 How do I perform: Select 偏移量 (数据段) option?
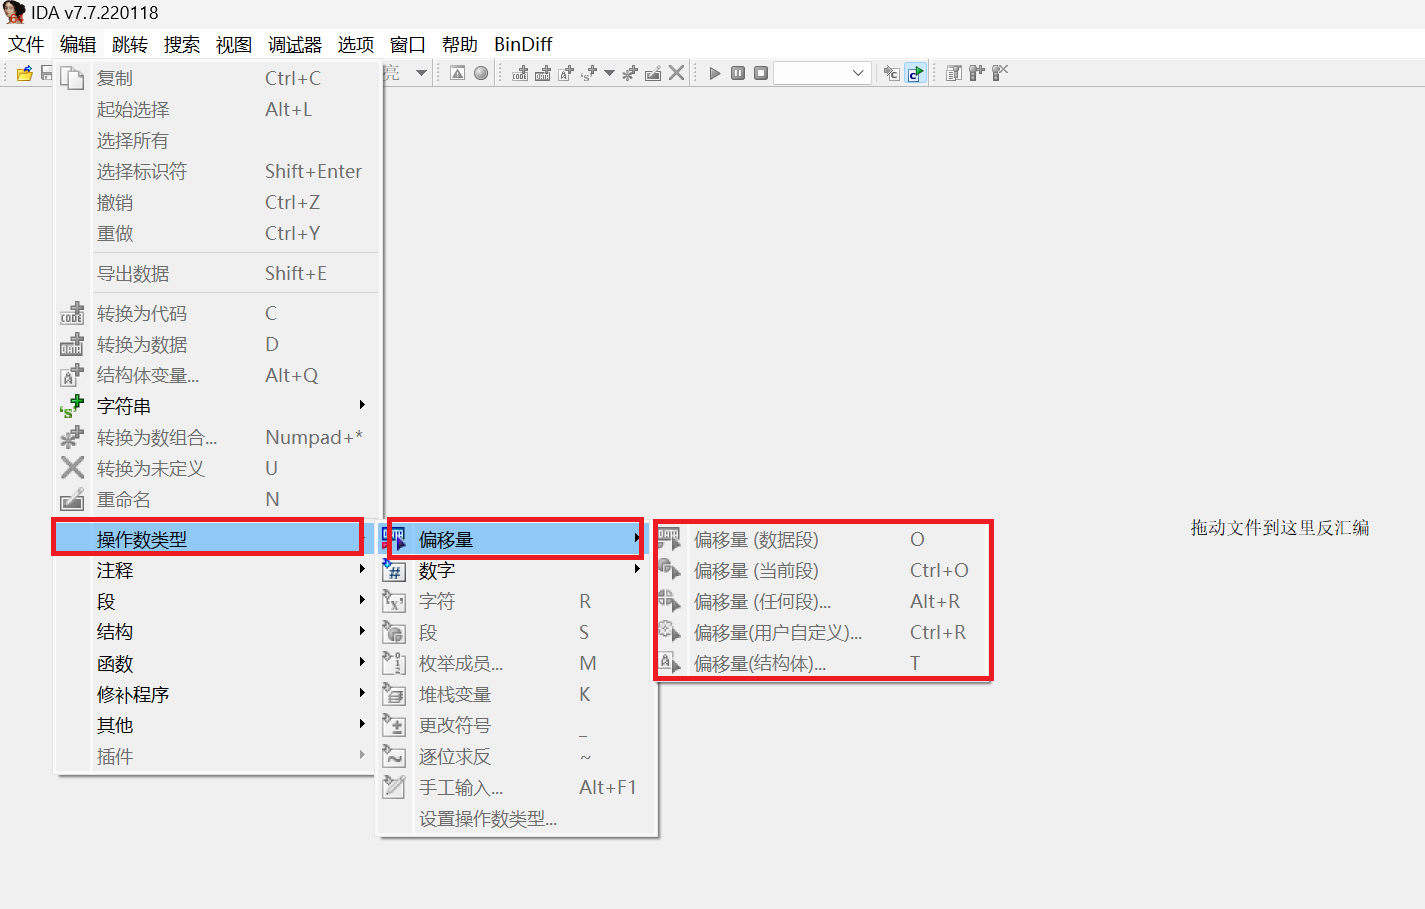click(x=822, y=539)
